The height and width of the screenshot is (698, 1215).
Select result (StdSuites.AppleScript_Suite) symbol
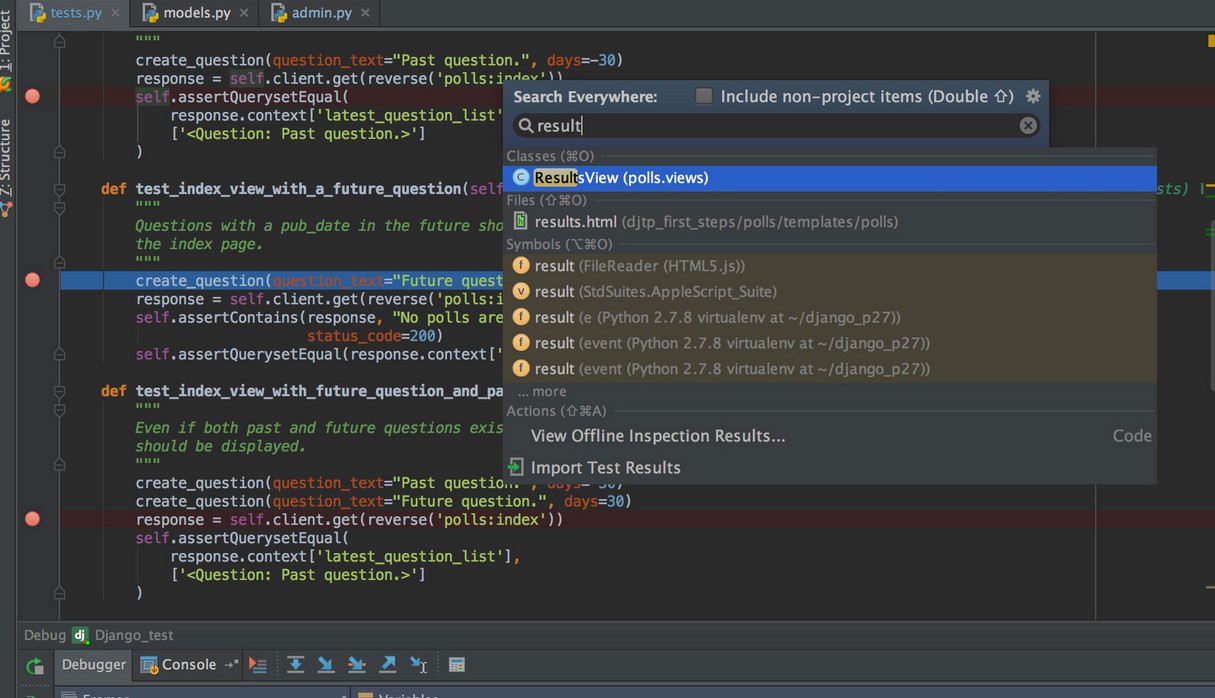tap(829, 292)
